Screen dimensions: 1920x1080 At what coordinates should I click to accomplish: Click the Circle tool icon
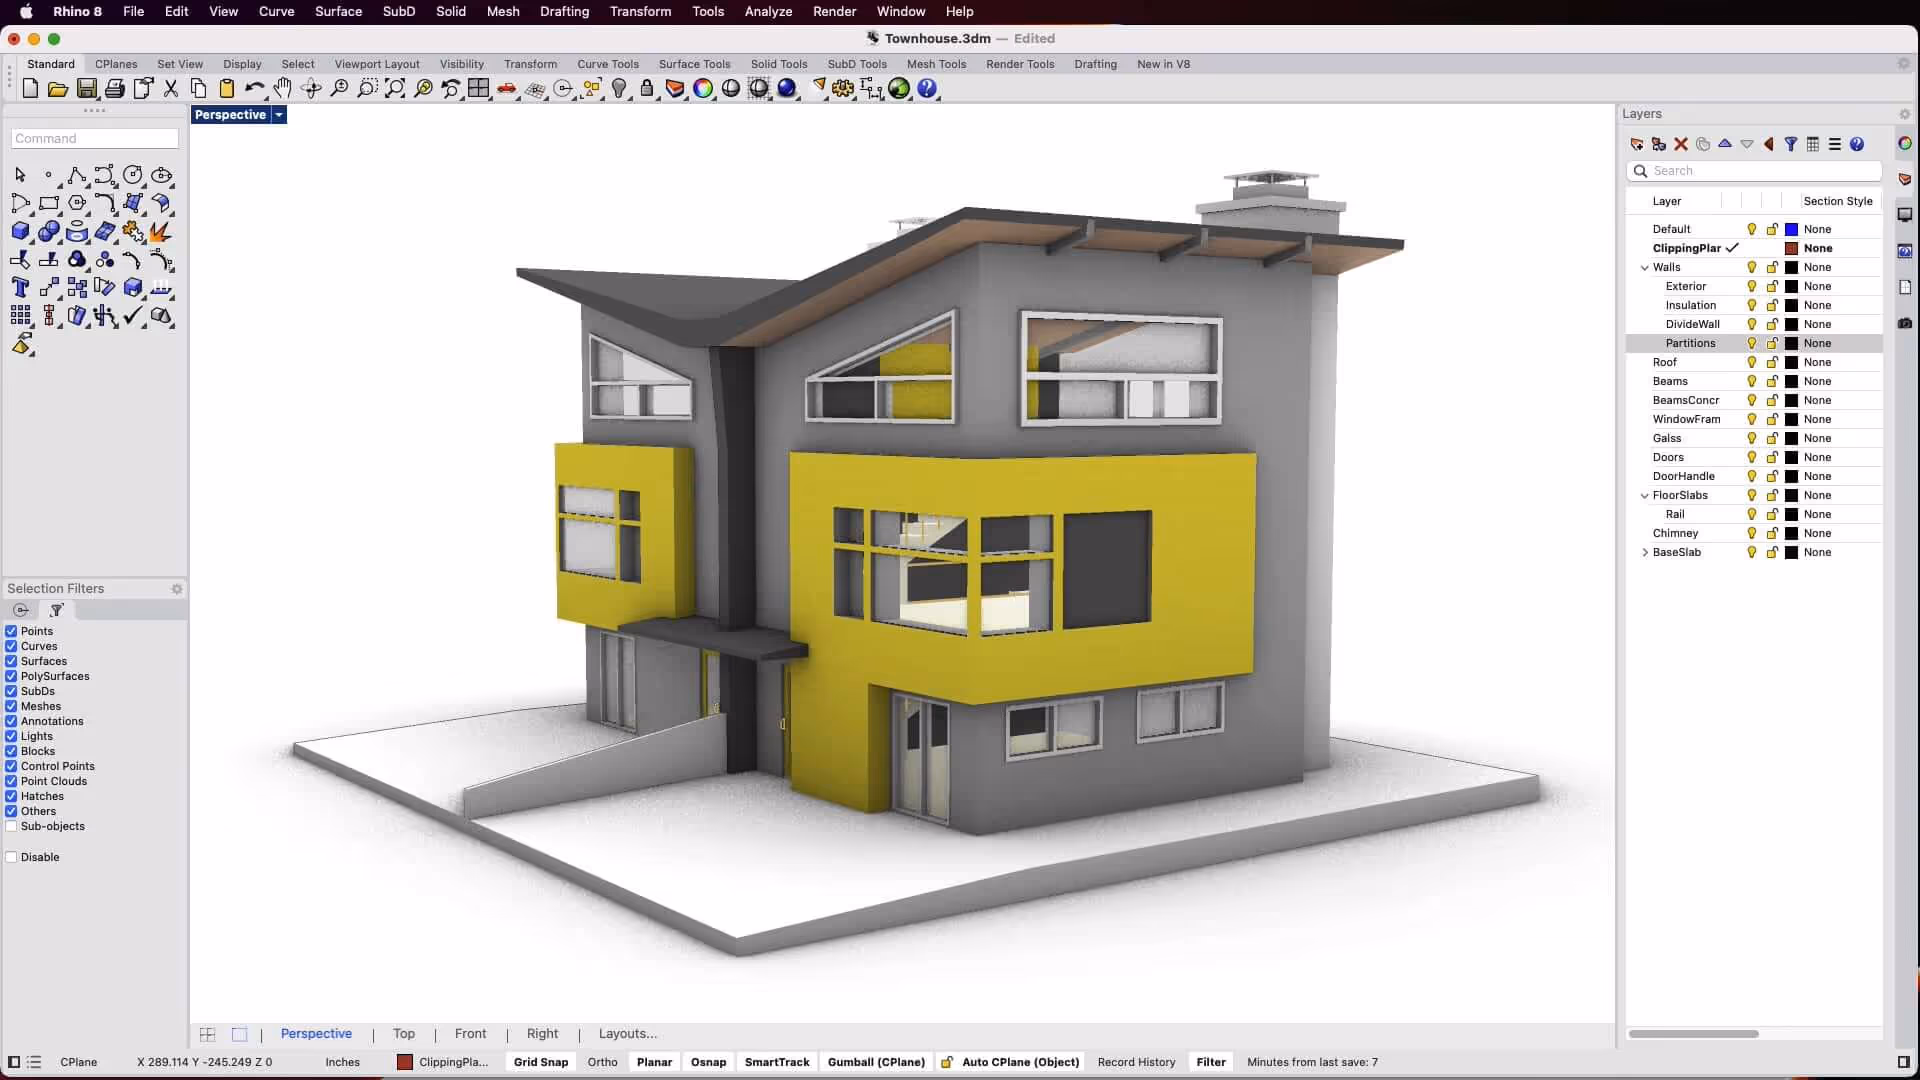tap(132, 175)
